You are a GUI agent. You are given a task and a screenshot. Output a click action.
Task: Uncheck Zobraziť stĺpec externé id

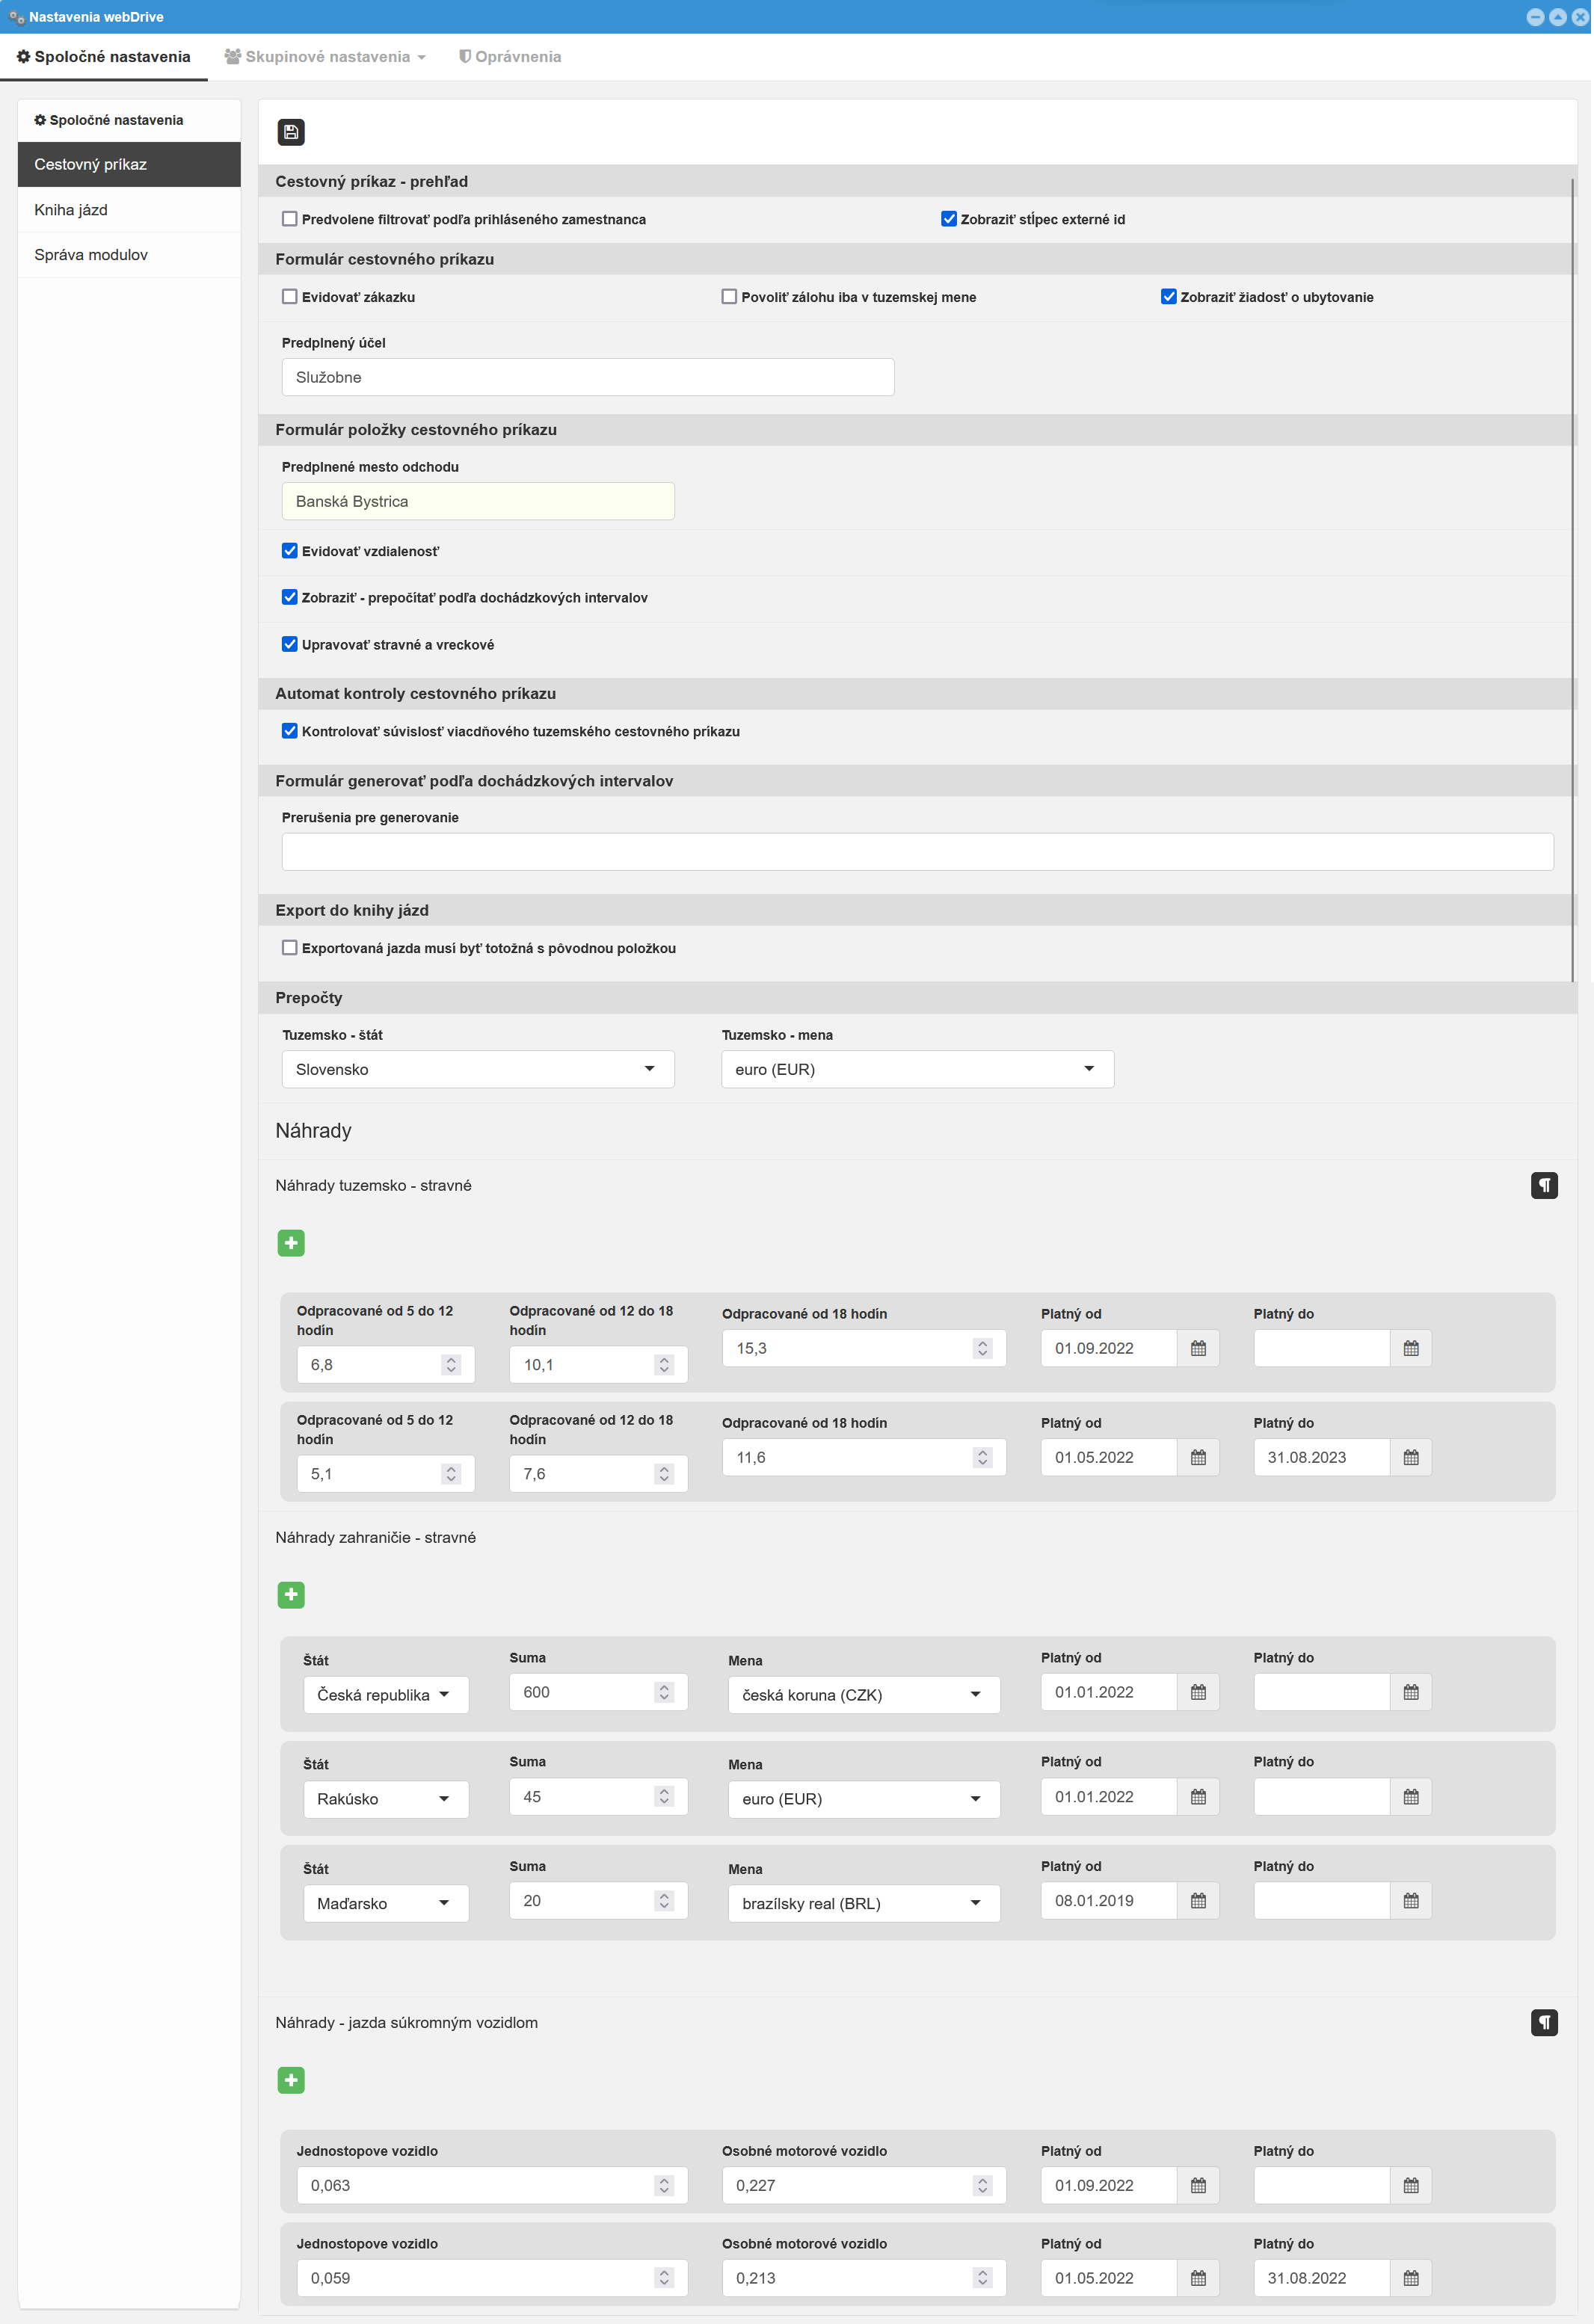(x=948, y=219)
